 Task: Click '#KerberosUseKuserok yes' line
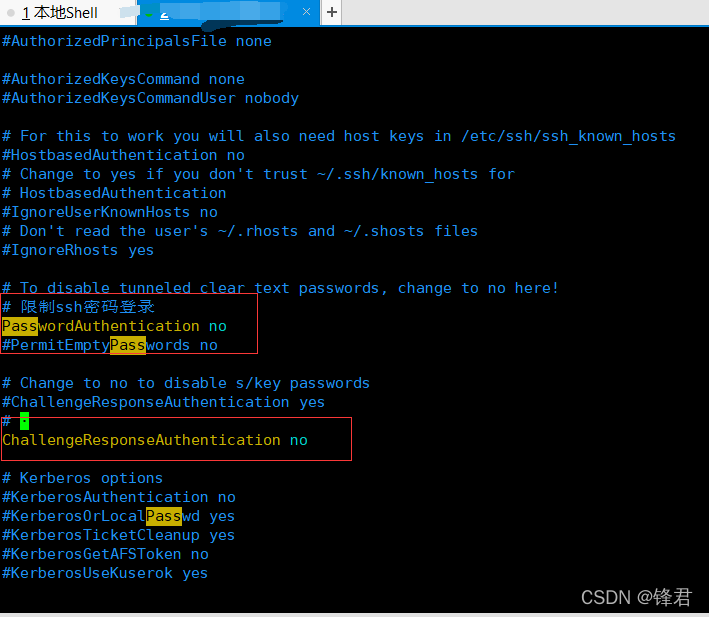point(105,573)
